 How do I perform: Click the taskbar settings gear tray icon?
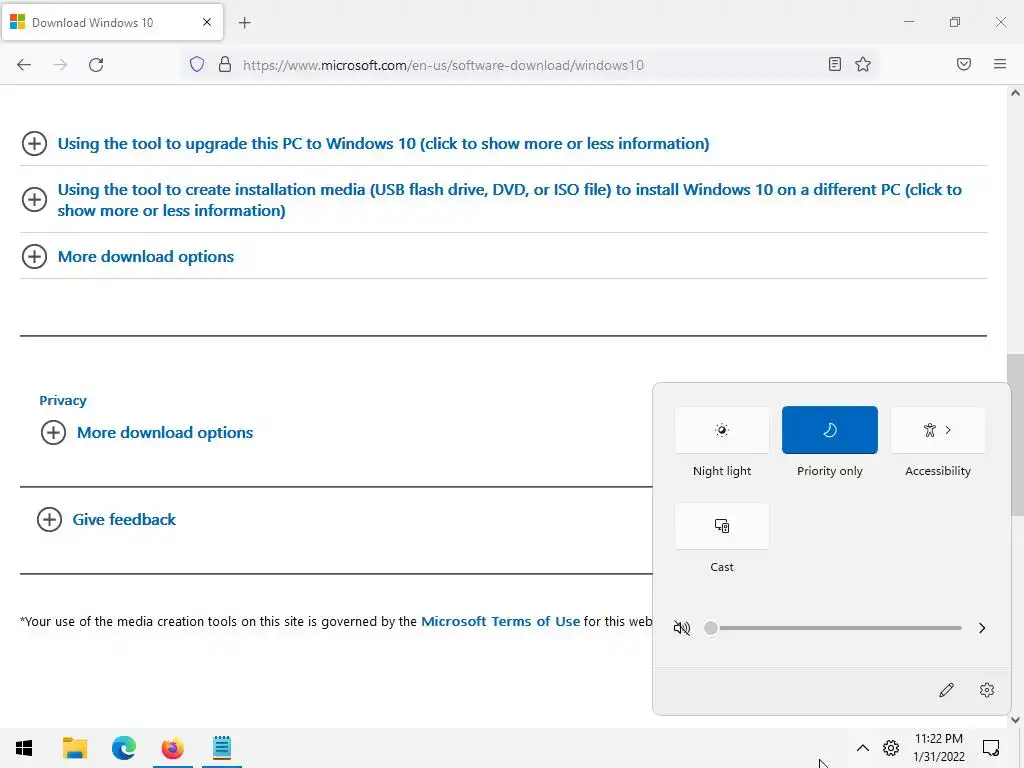tap(891, 748)
